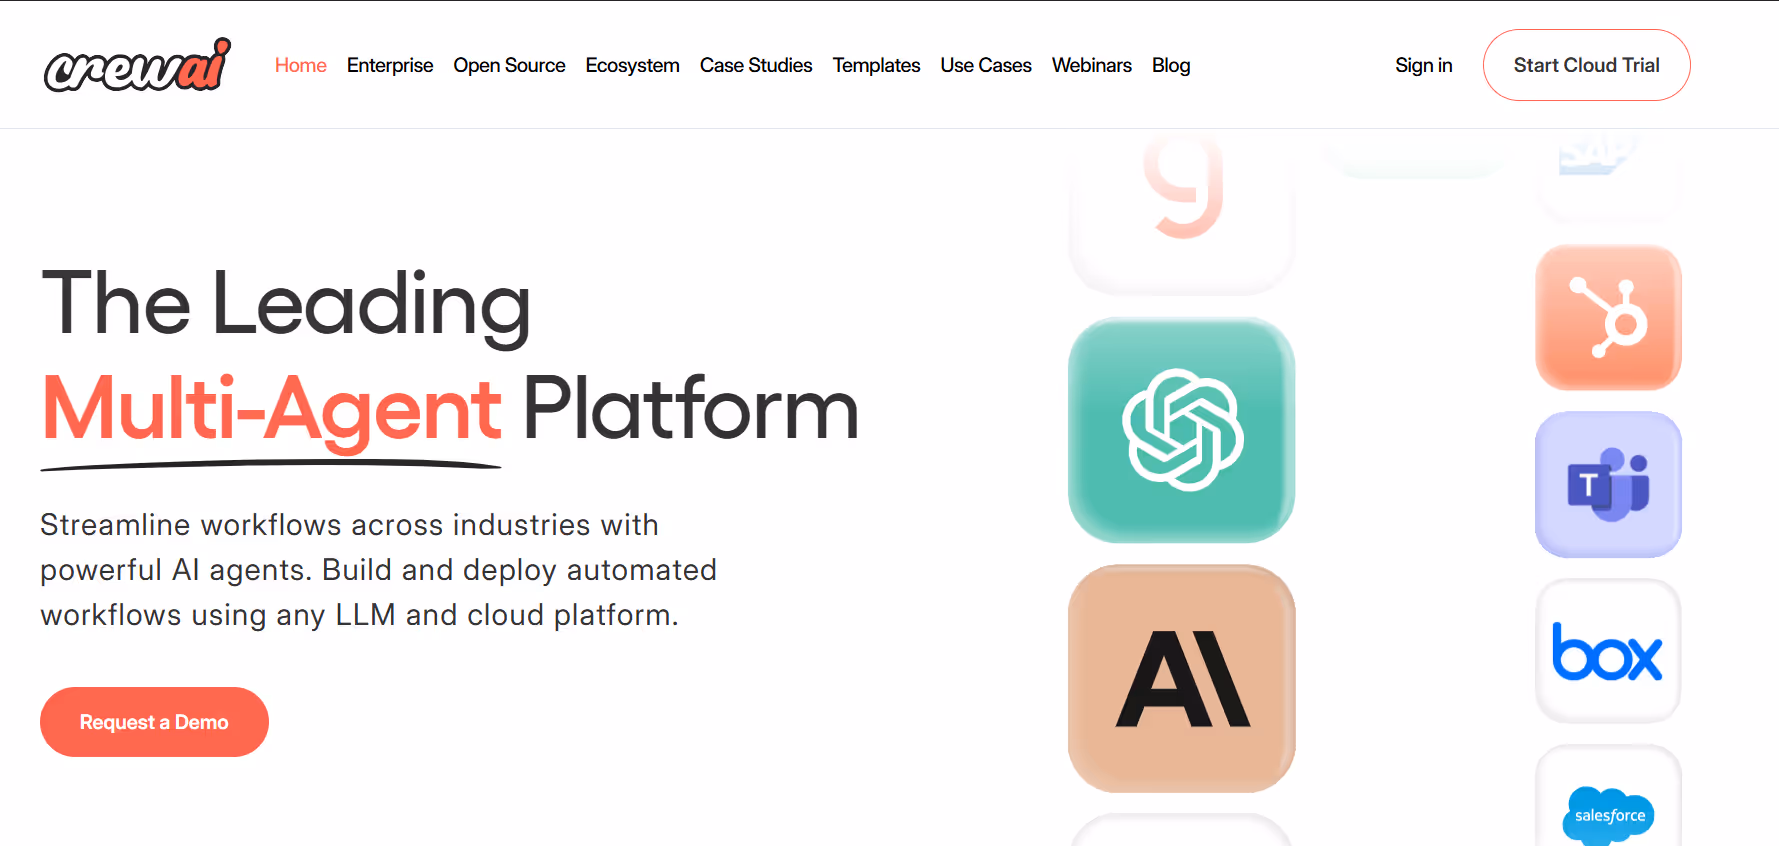Click the Request a Demo button
This screenshot has height=846, width=1779.
click(154, 722)
